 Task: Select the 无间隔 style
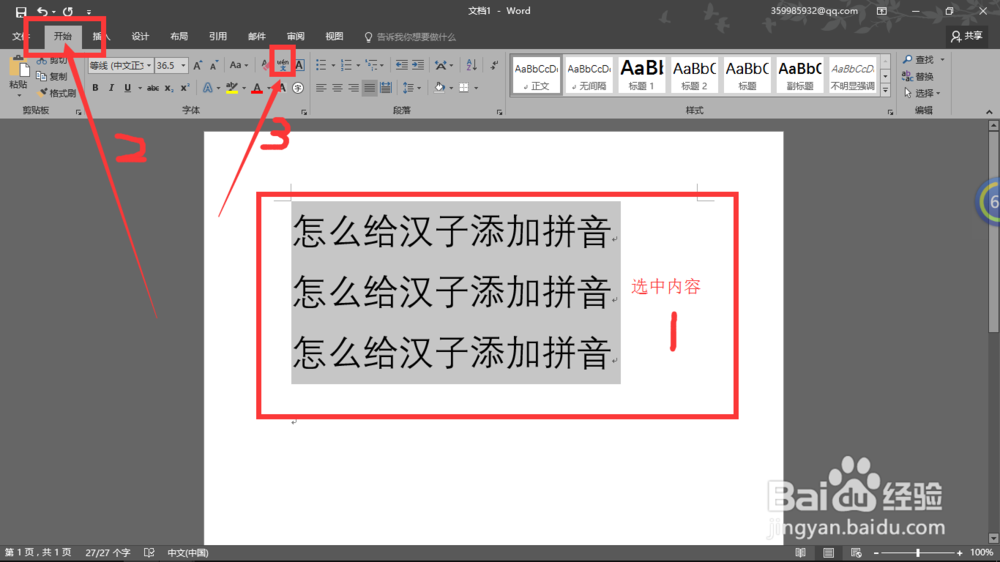coord(589,75)
